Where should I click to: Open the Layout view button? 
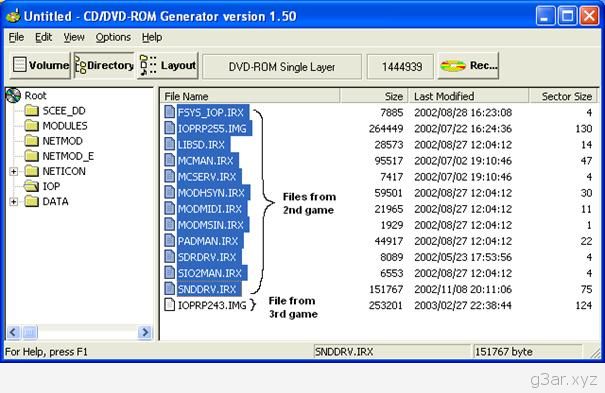click(168, 66)
